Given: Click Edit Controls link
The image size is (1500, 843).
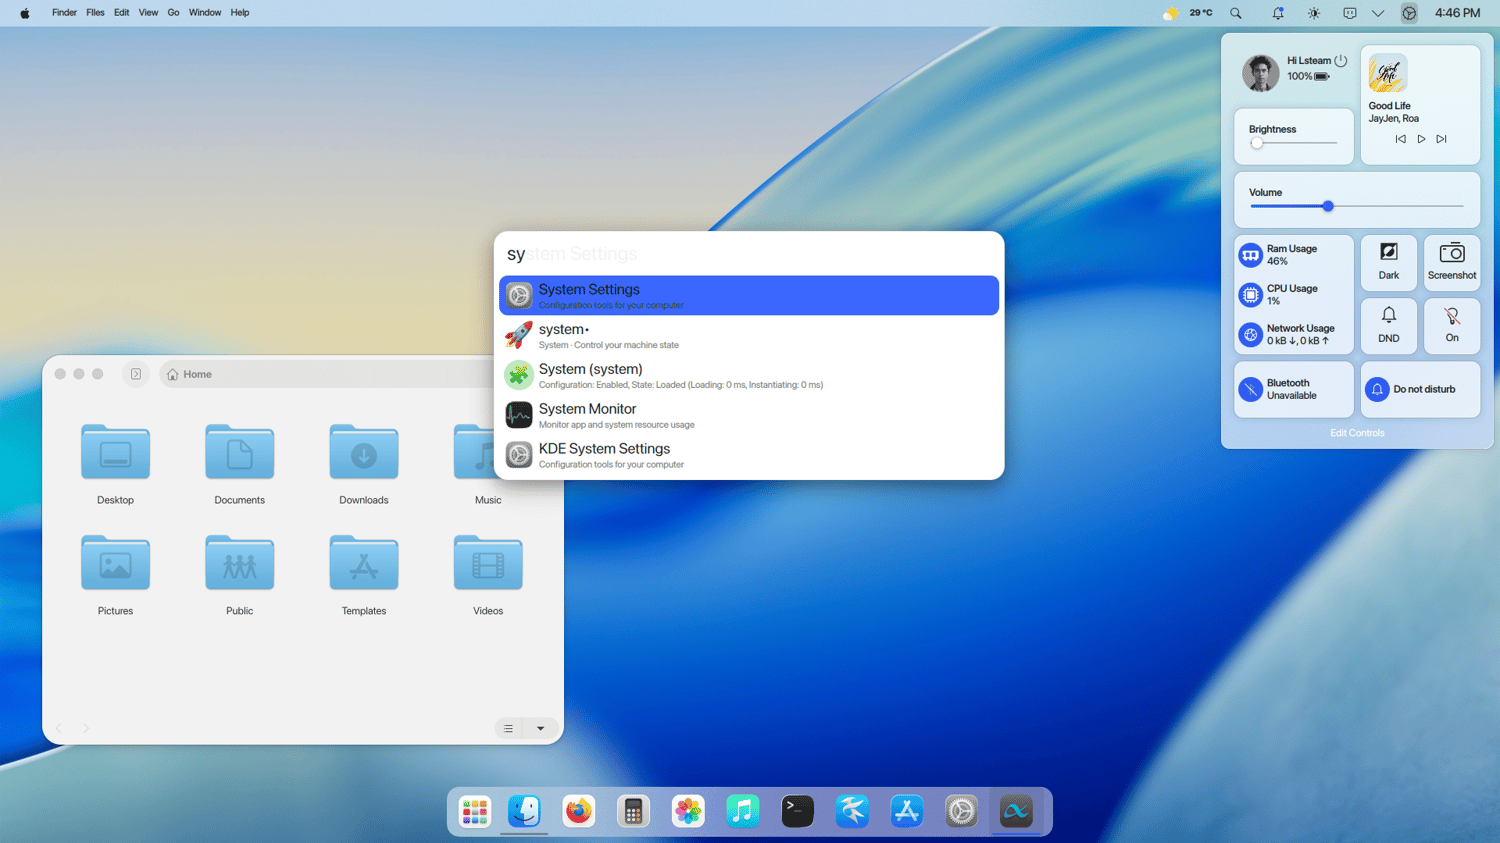Looking at the screenshot, I should (1356, 433).
